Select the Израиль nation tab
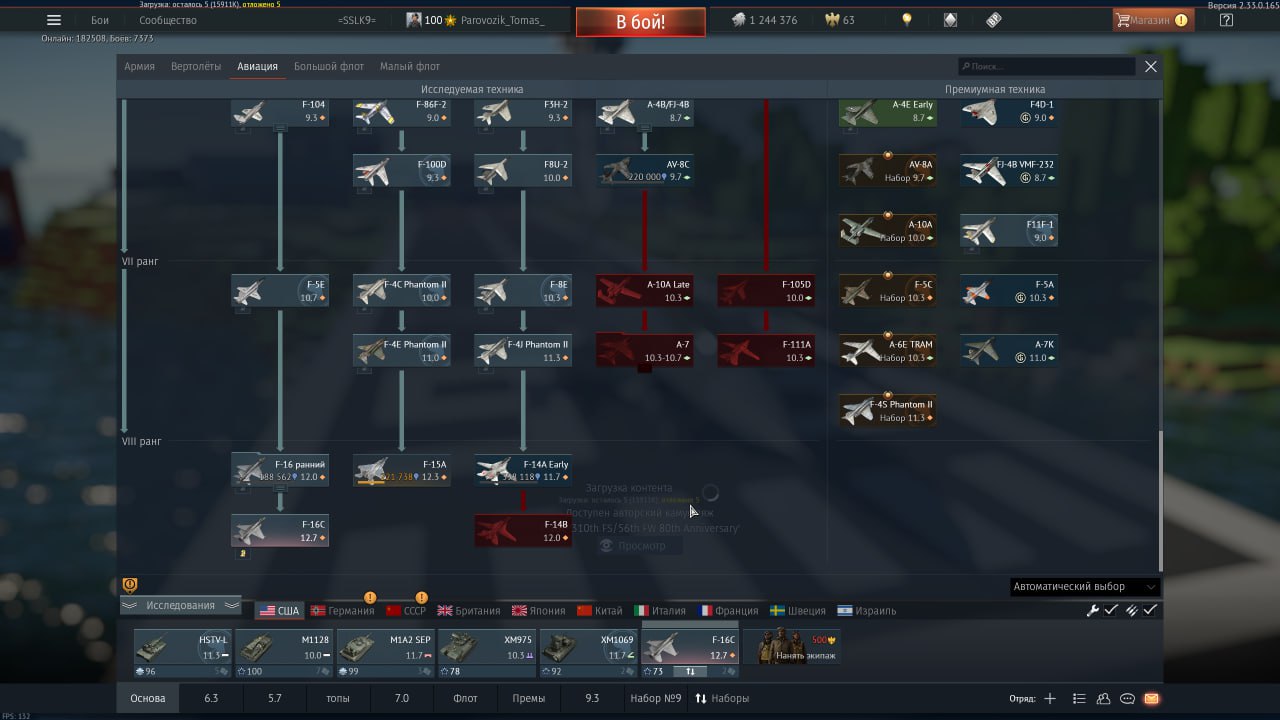This screenshot has width=1280, height=720. point(866,611)
